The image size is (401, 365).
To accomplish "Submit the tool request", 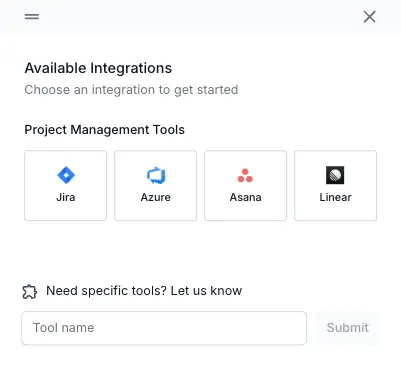I will coord(348,328).
